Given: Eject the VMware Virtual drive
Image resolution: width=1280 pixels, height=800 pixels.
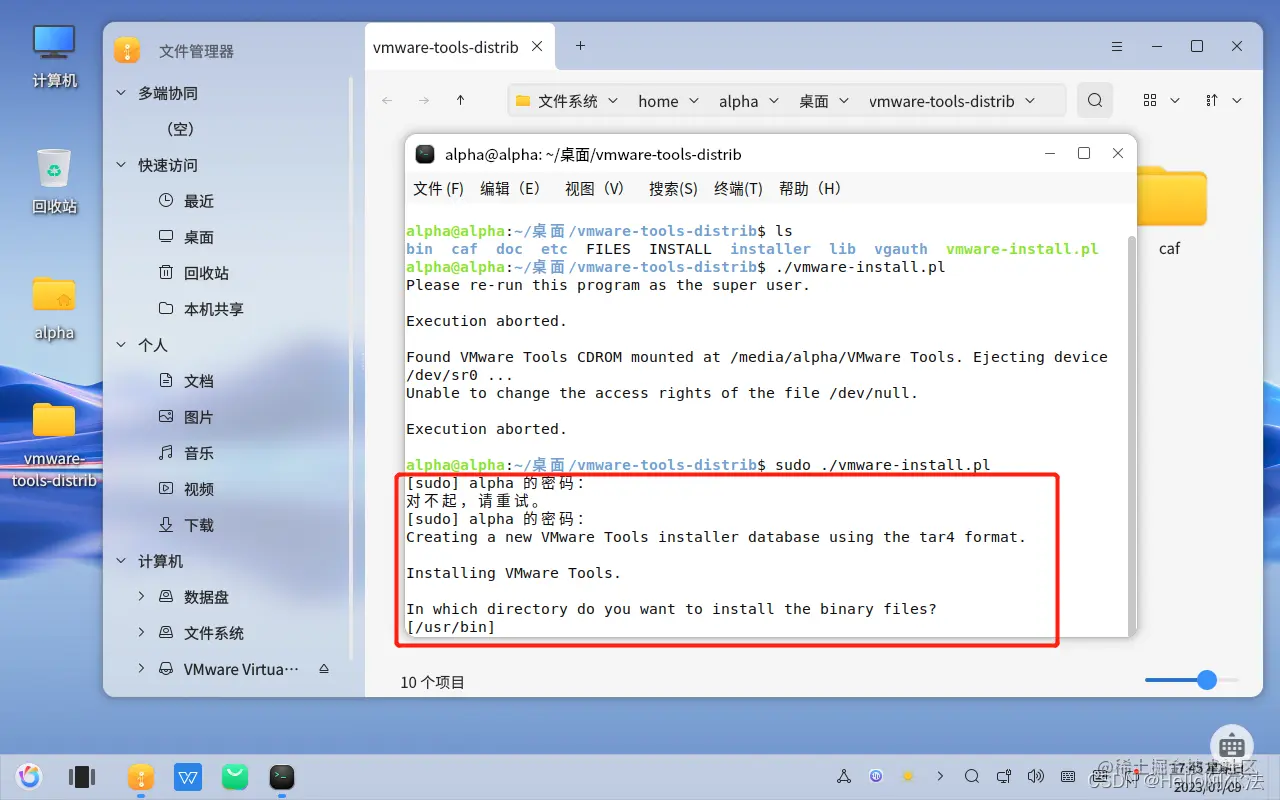Looking at the screenshot, I should (x=323, y=668).
